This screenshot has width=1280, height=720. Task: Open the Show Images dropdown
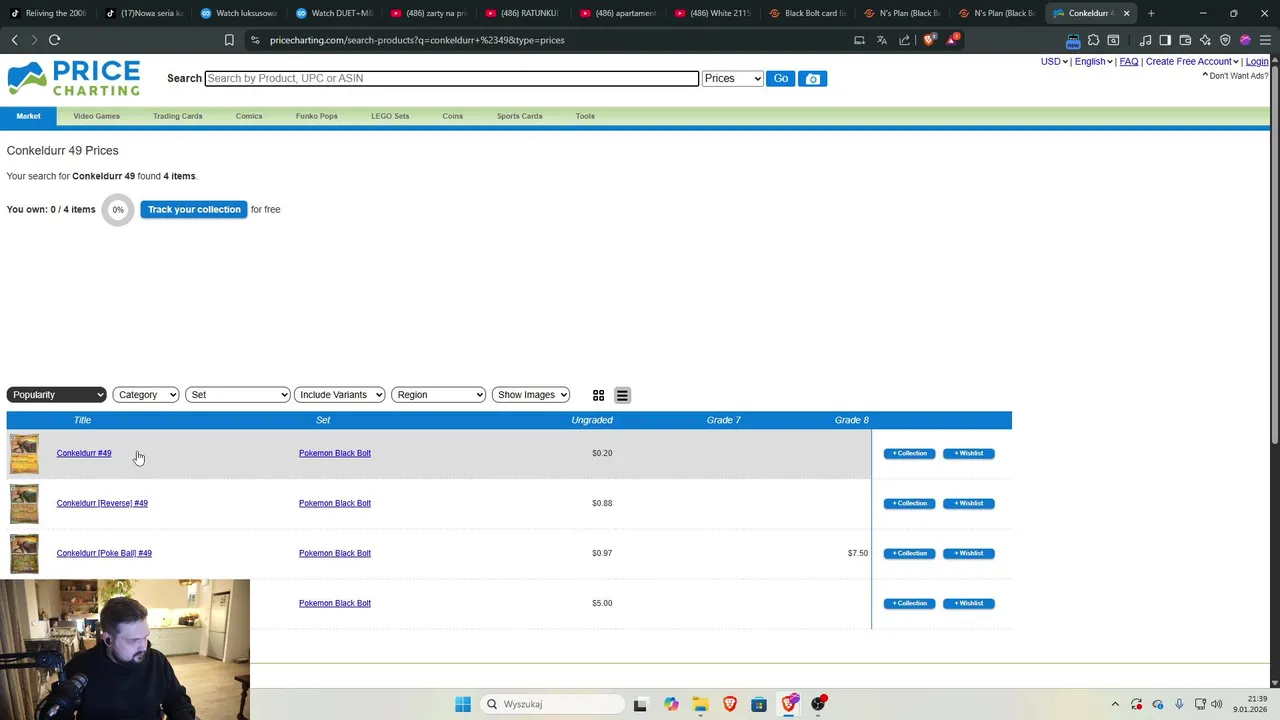coord(531,395)
